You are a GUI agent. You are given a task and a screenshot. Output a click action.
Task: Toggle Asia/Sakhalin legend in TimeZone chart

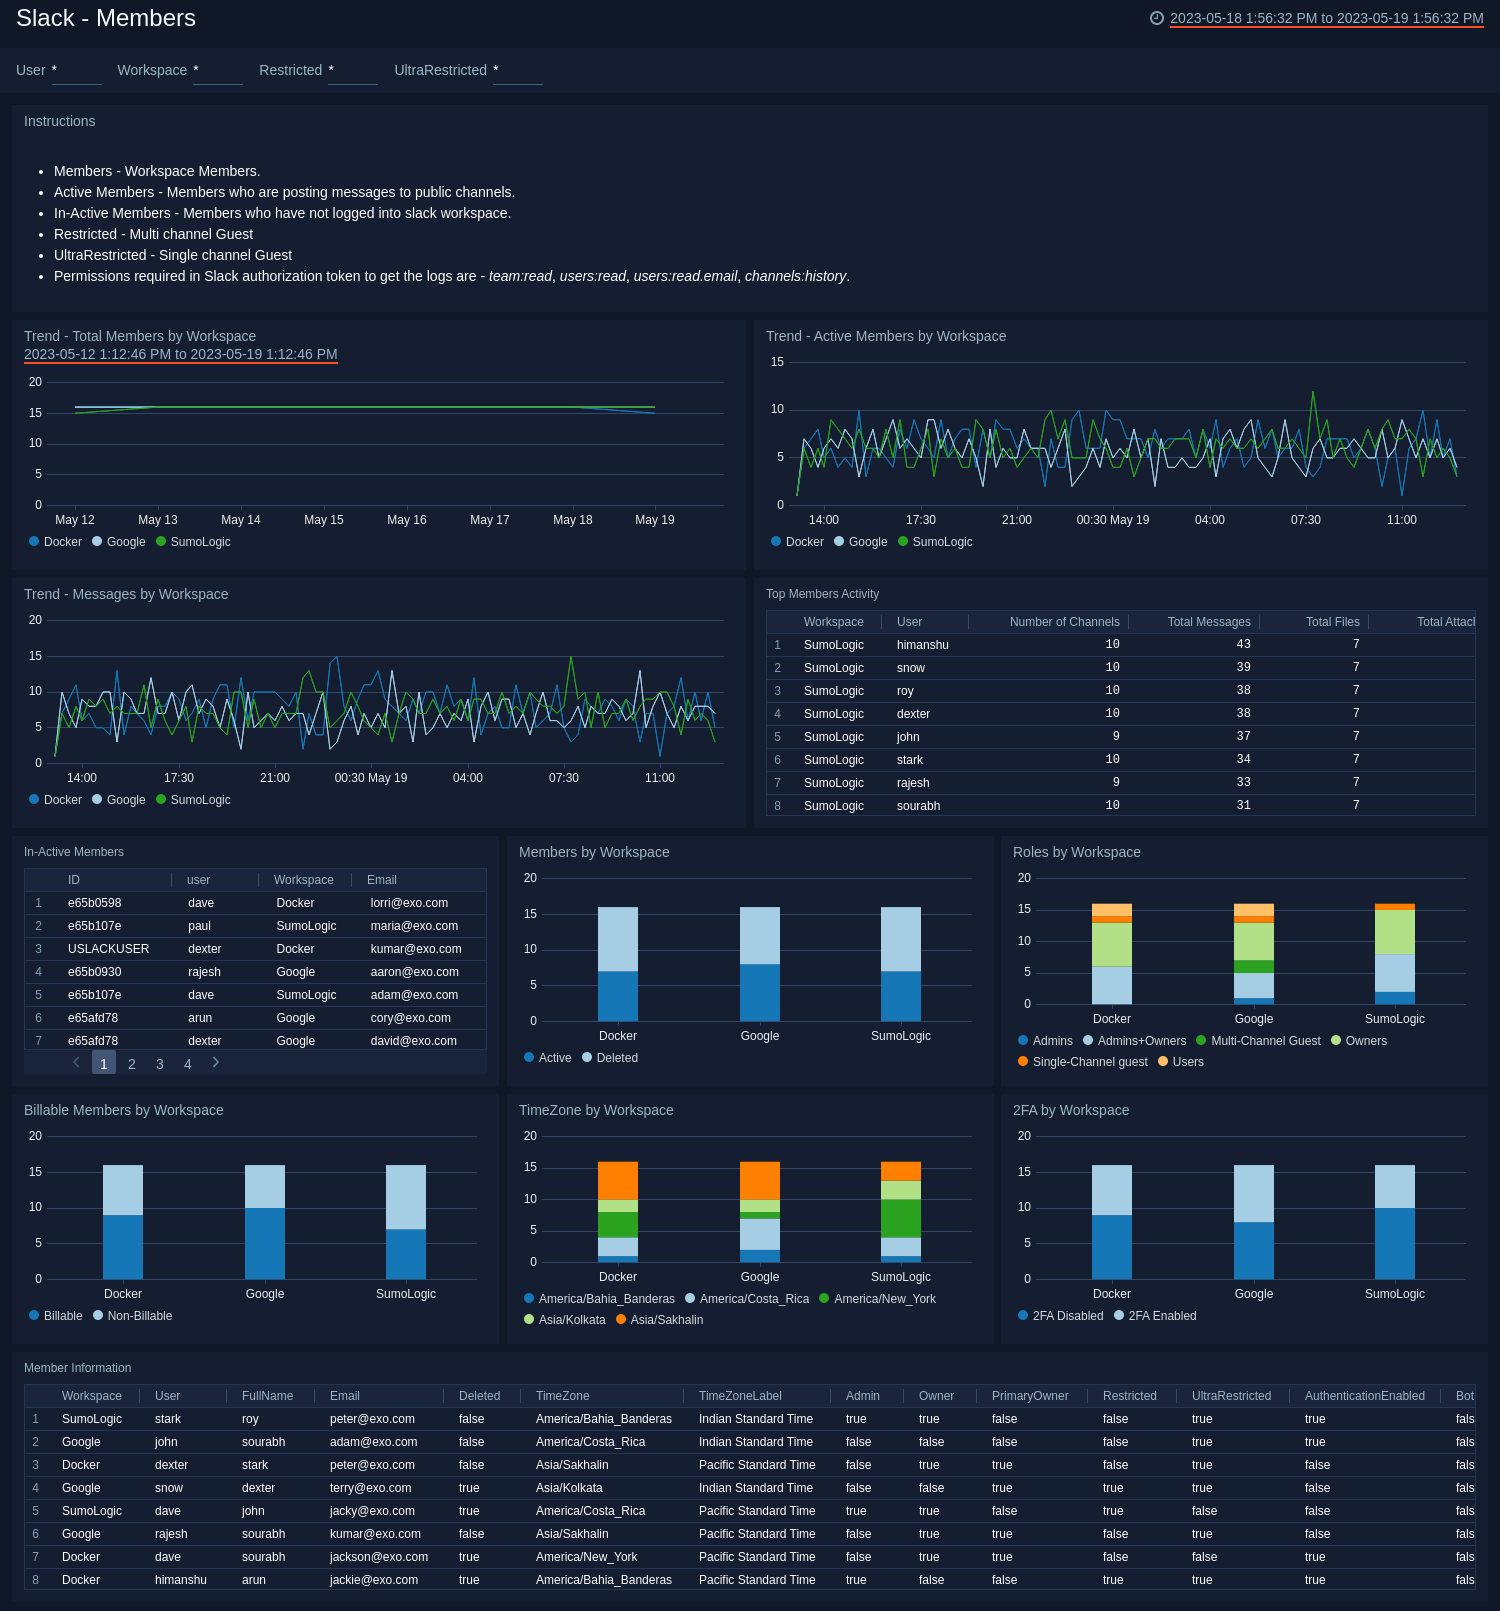click(x=659, y=1320)
